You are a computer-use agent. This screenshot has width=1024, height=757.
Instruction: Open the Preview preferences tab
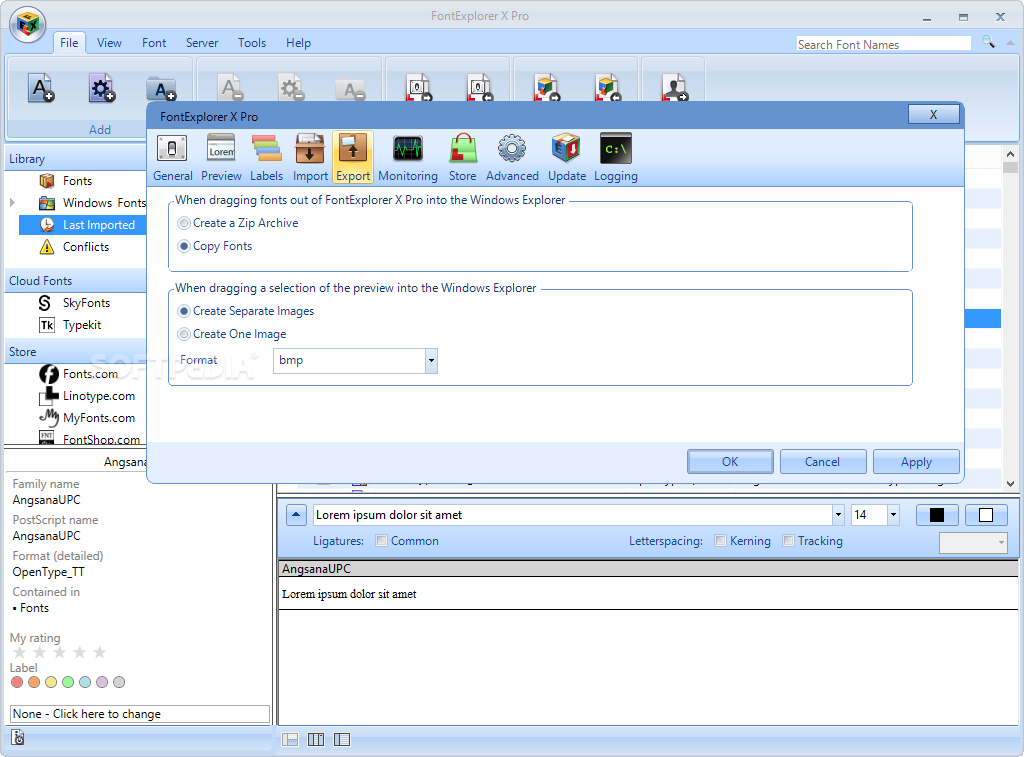tap(221, 157)
